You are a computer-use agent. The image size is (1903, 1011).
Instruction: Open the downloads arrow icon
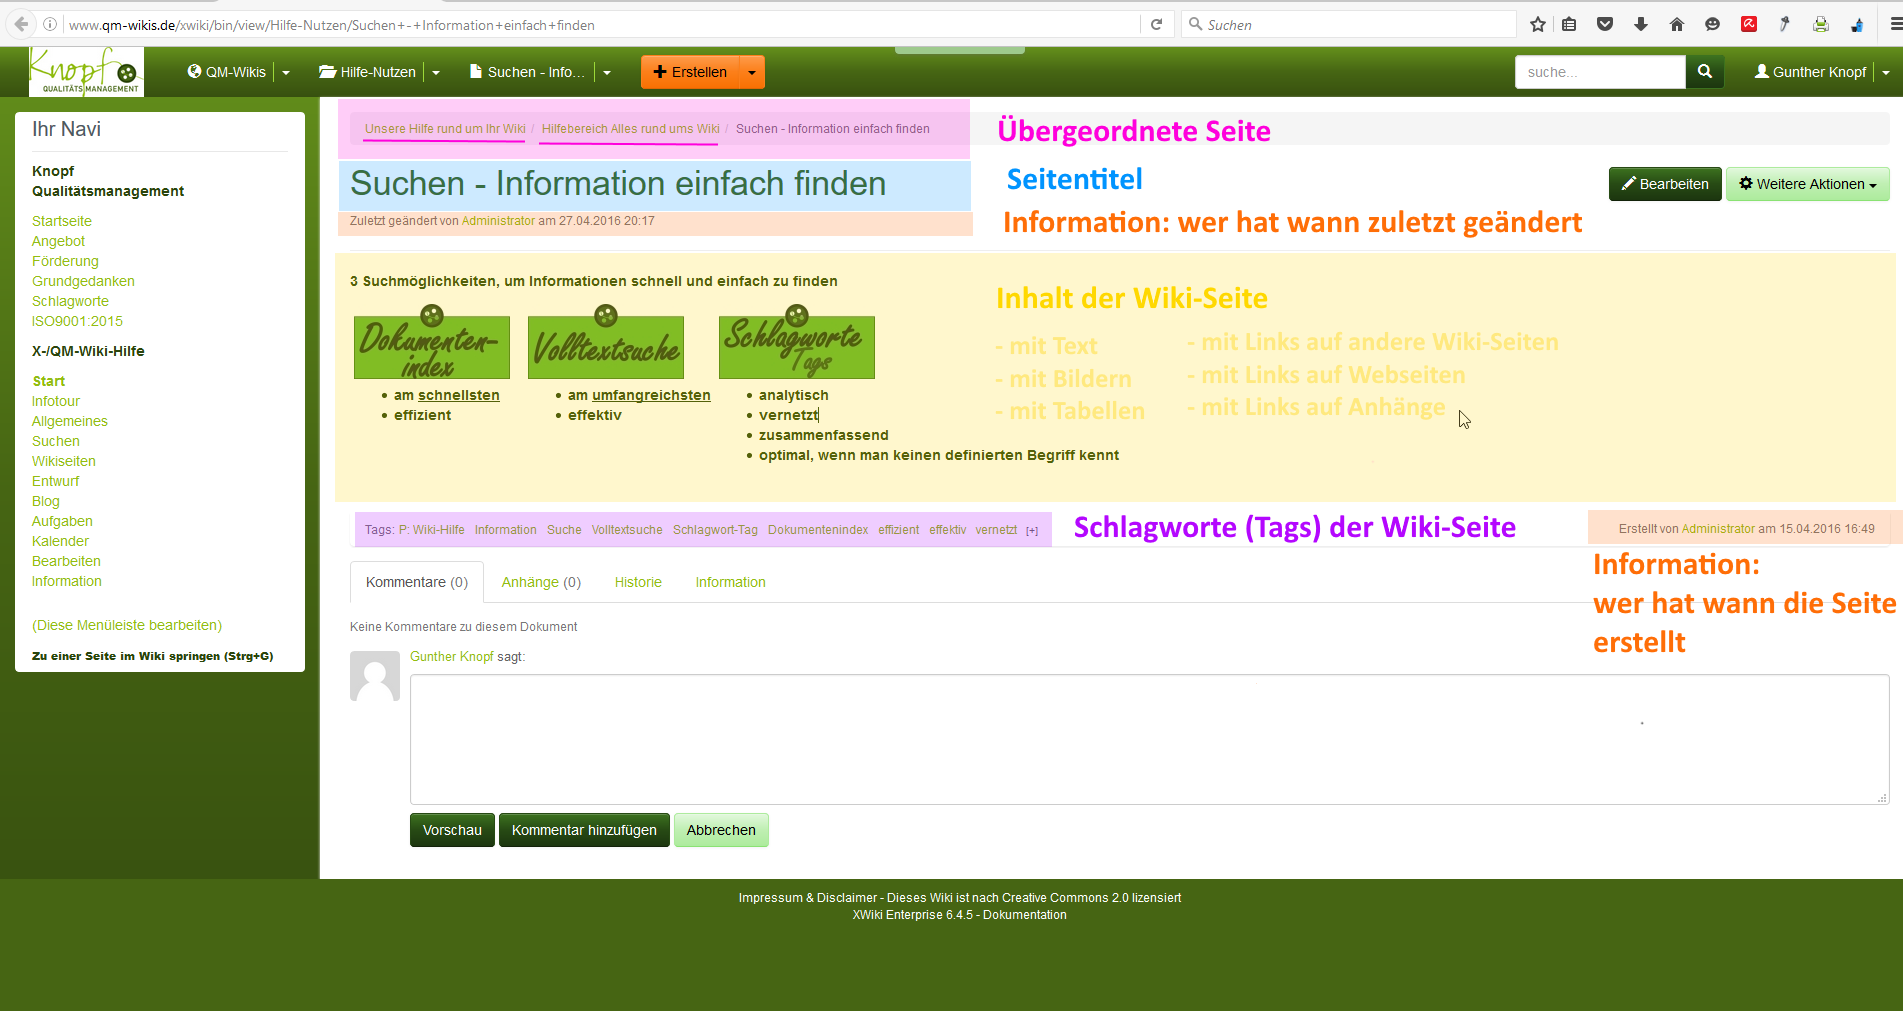pos(1641,25)
